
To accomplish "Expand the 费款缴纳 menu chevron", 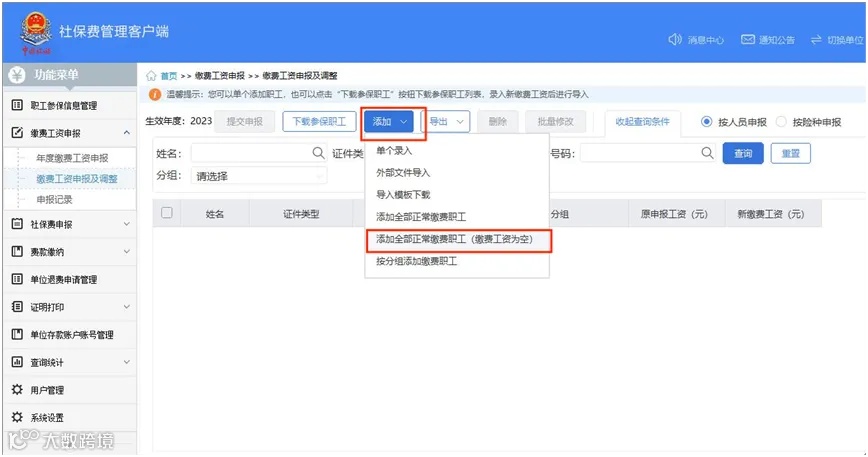I will 127,252.
